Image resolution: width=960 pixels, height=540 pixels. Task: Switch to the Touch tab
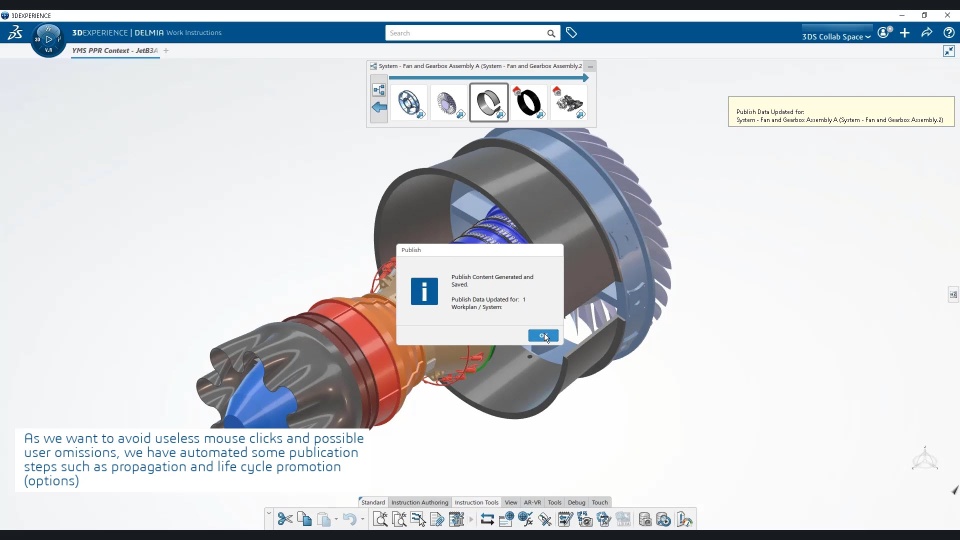[600, 502]
